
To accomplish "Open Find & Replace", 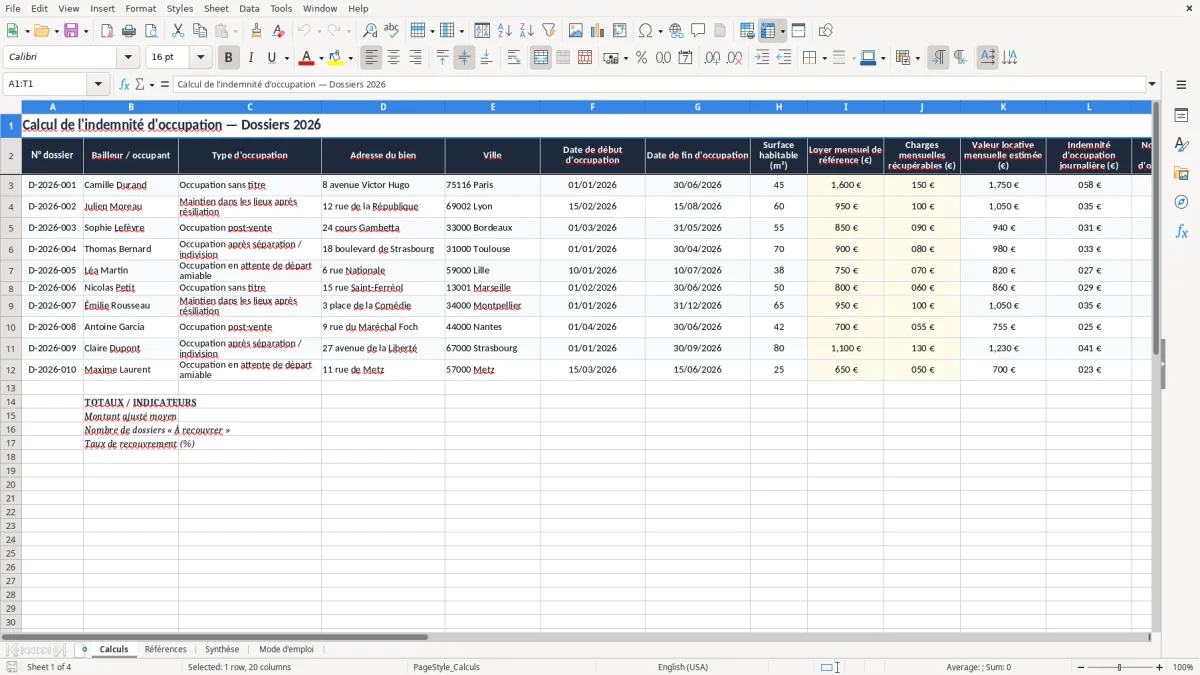I will click(x=370, y=31).
